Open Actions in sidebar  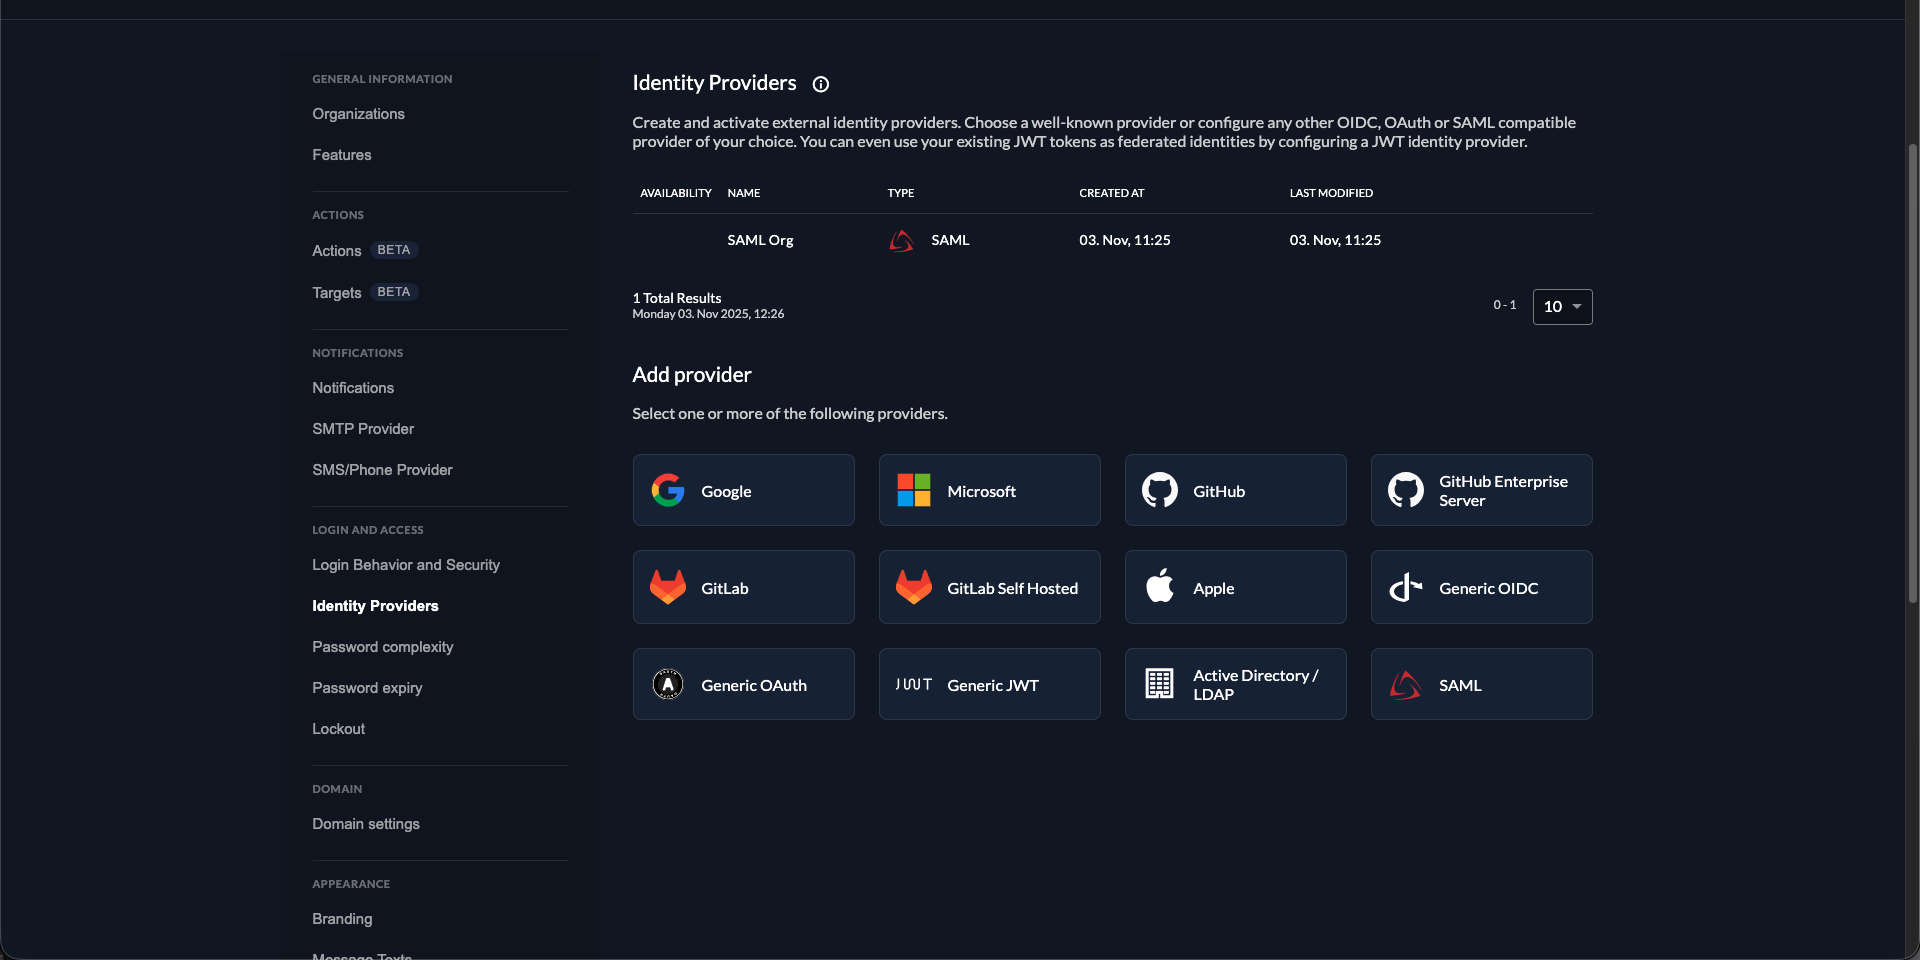coord(336,251)
